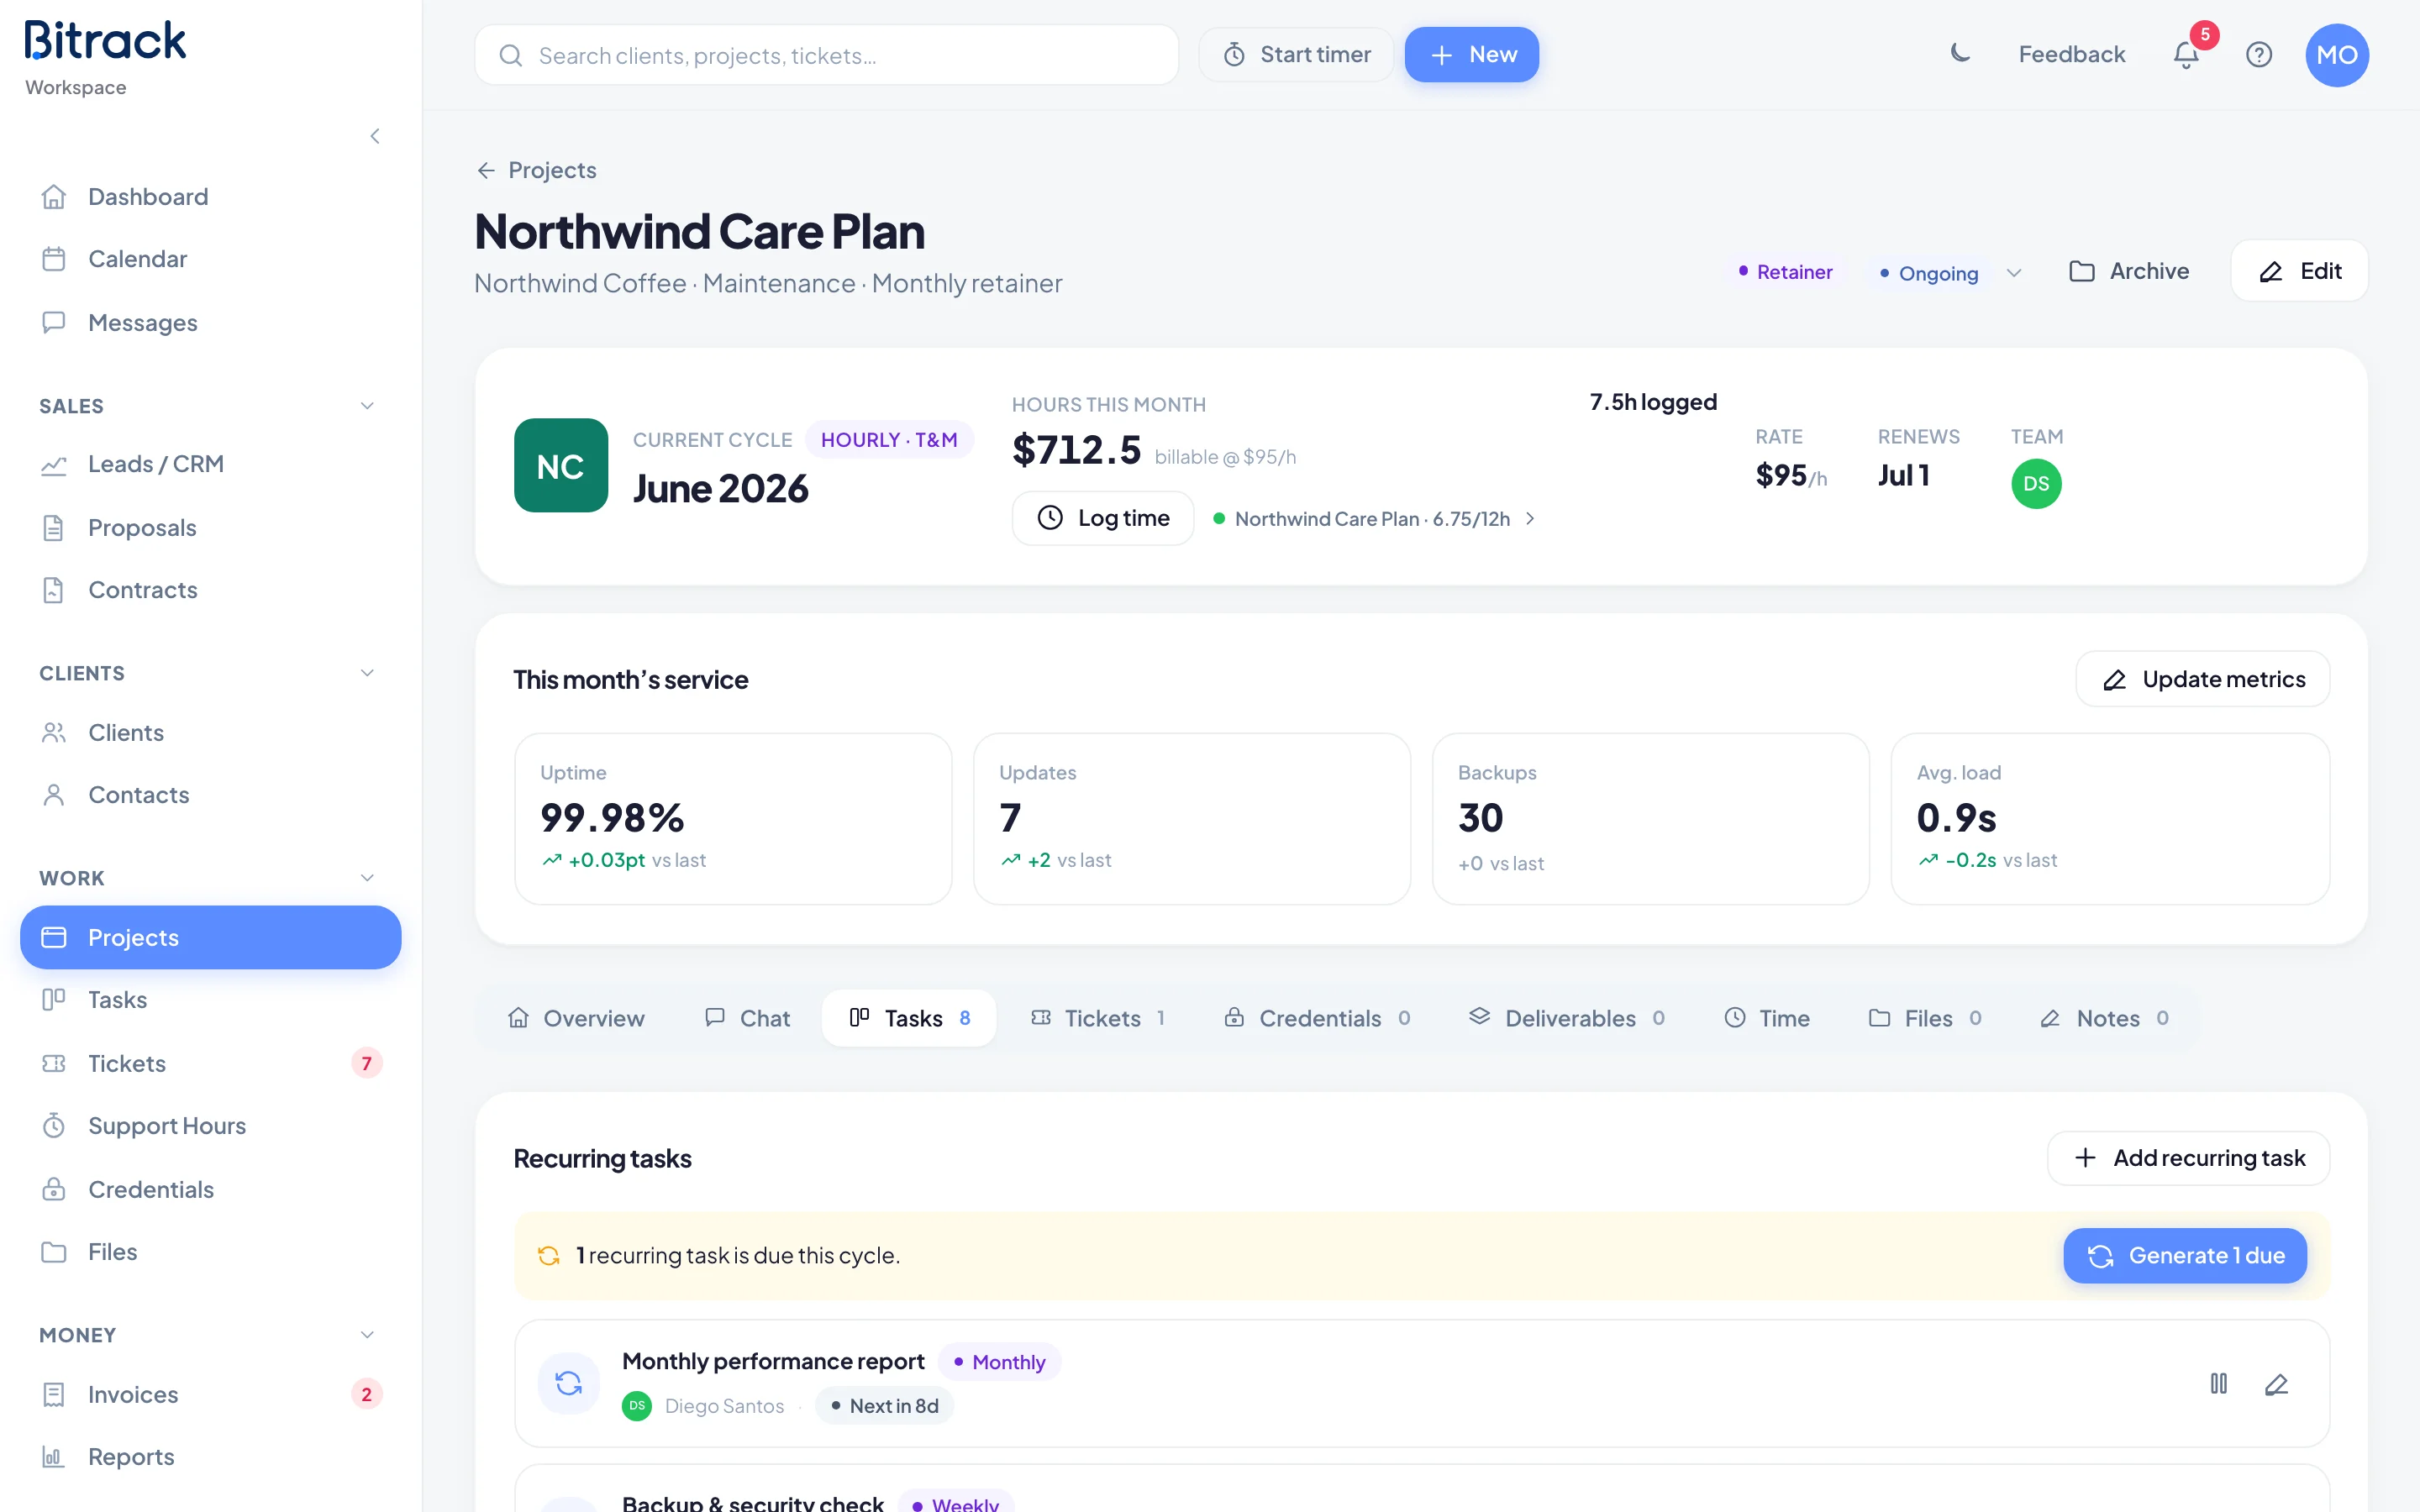This screenshot has width=2420, height=1512.
Task: Open the Time tab
Action: (1767, 1018)
